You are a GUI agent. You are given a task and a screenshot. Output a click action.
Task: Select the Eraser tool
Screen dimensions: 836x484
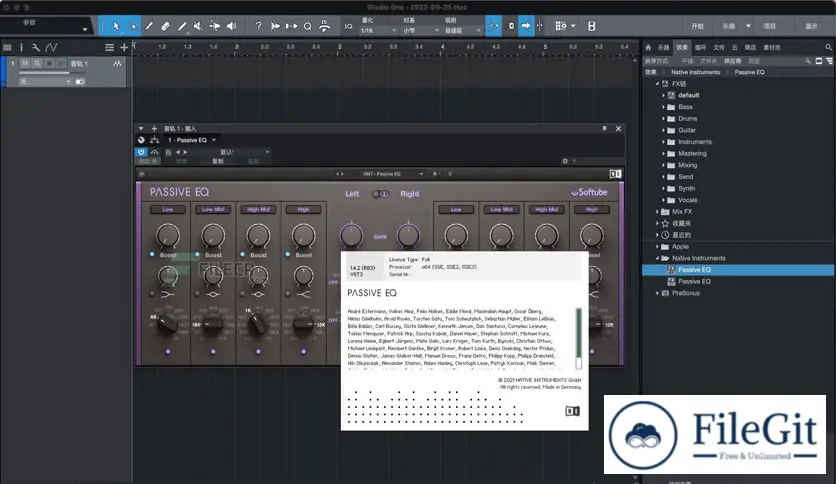click(x=165, y=26)
